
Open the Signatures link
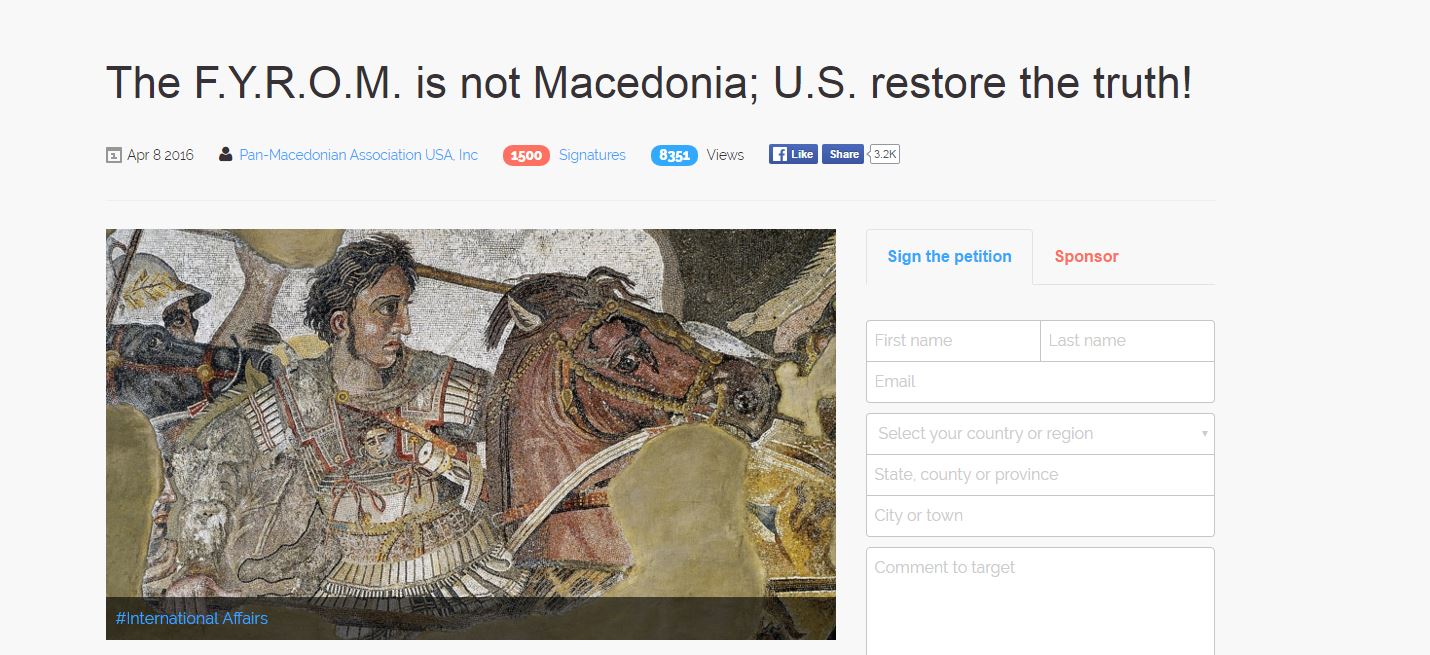pos(592,155)
